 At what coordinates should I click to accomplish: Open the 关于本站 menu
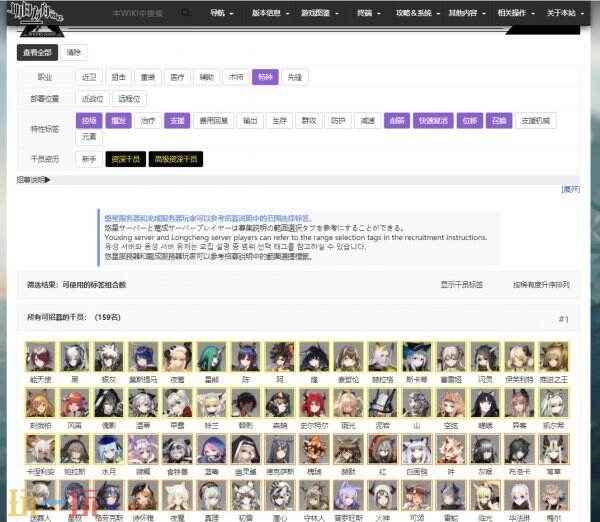pos(565,13)
